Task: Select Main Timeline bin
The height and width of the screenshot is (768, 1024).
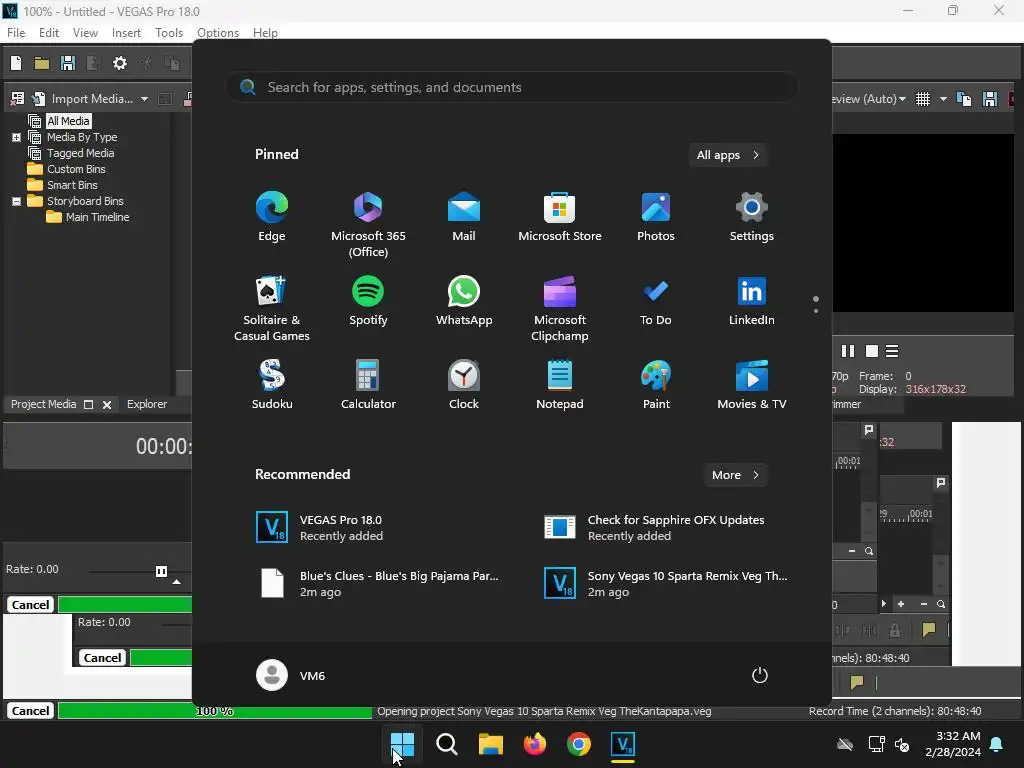Action: click(x=97, y=217)
